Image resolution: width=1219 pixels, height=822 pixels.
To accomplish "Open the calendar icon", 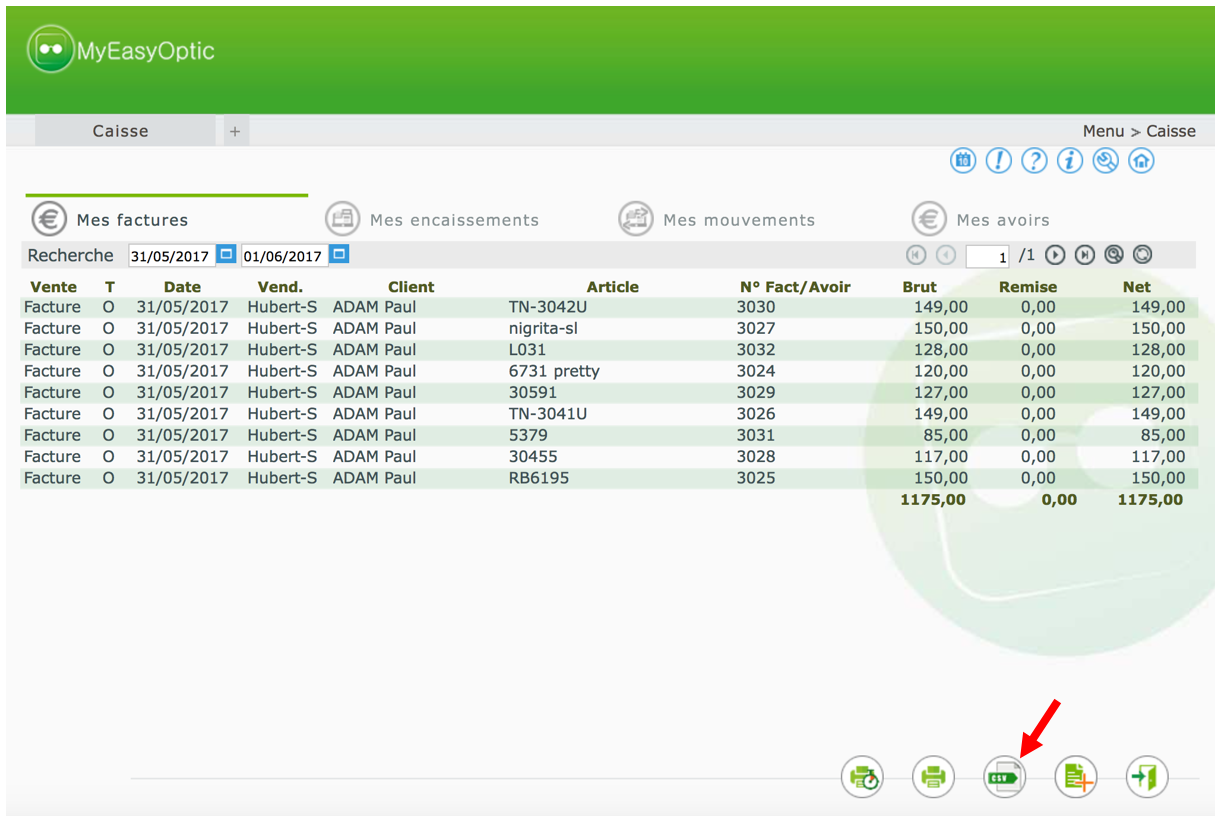I will coord(963,160).
